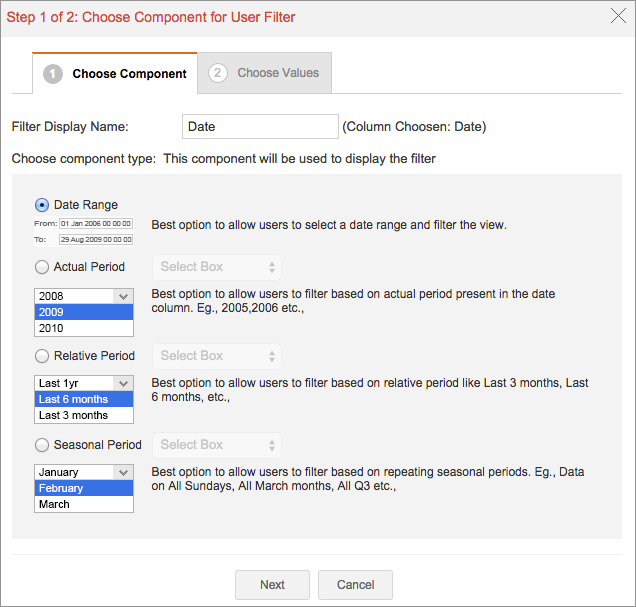Screen dimensions: 636x607
Task: Select the Actual Period radio option
Action: (x=42, y=267)
